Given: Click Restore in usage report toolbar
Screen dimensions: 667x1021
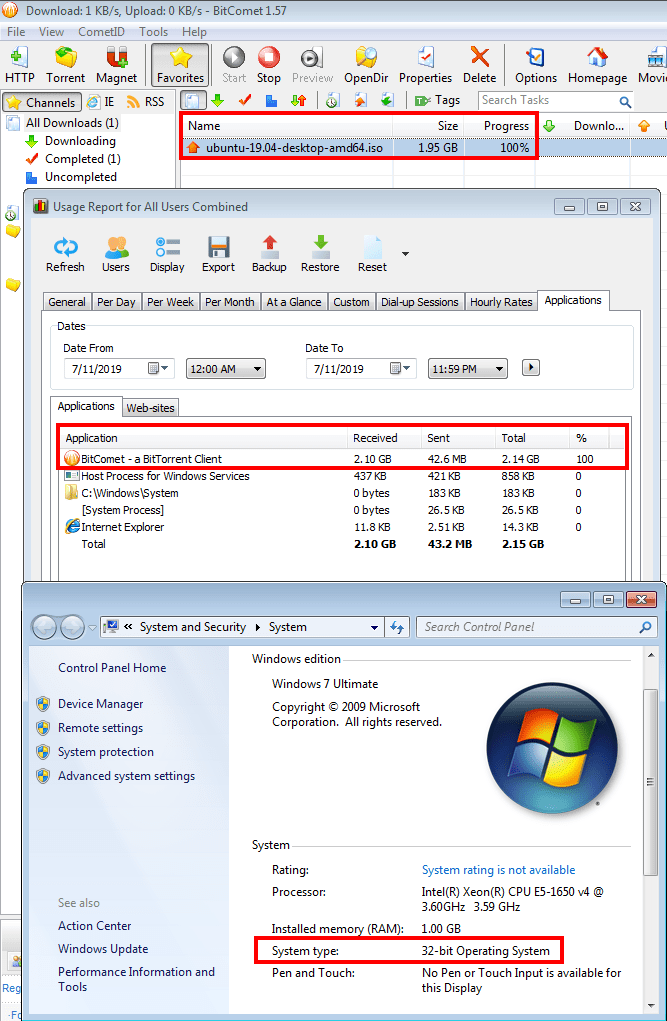Looking at the screenshot, I should (320, 254).
